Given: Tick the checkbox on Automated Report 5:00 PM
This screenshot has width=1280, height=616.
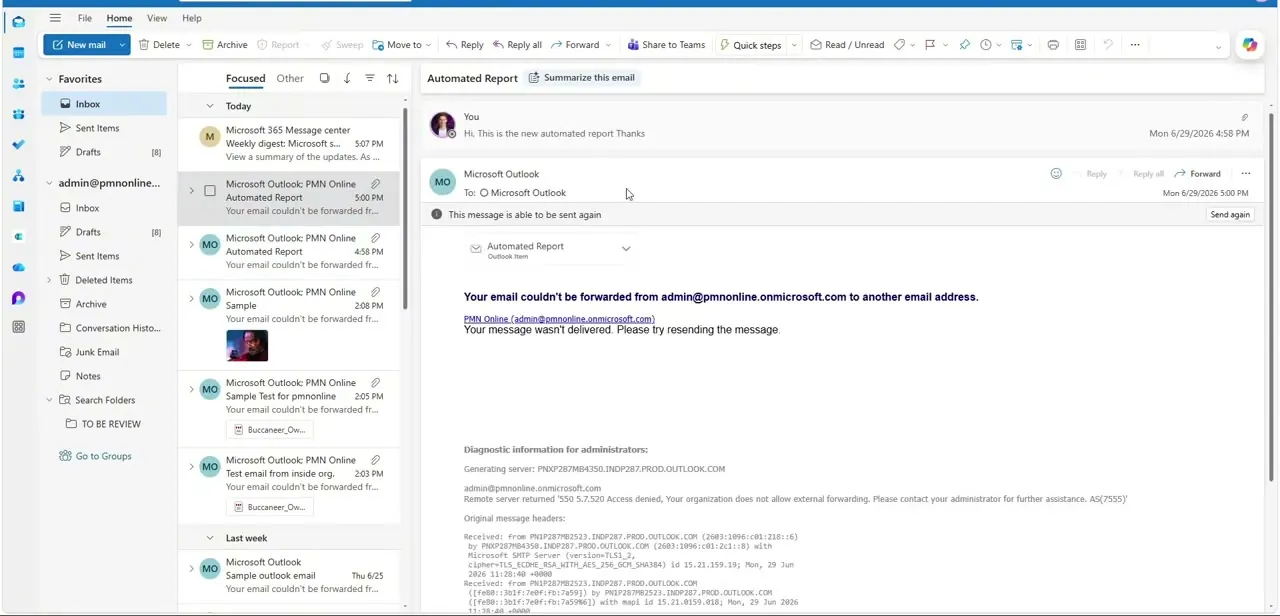Looking at the screenshot, I should [x=210, y=191].
